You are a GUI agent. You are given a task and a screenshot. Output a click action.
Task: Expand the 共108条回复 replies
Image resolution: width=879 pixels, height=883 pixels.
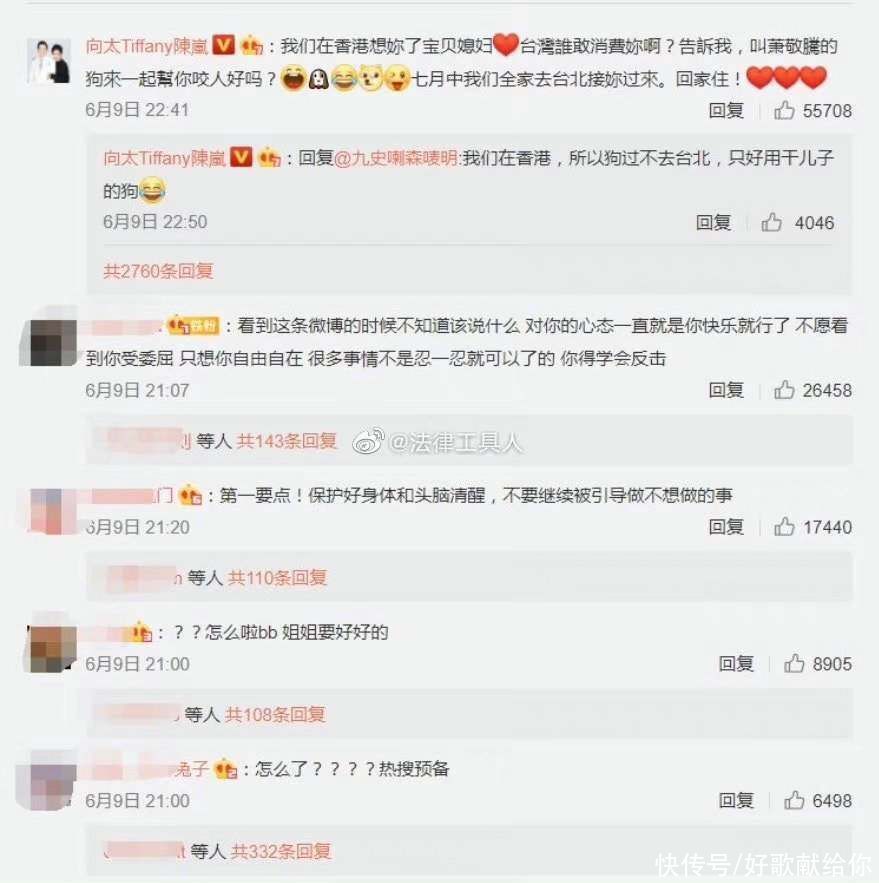pyautogui.click(x=275, y=715)
